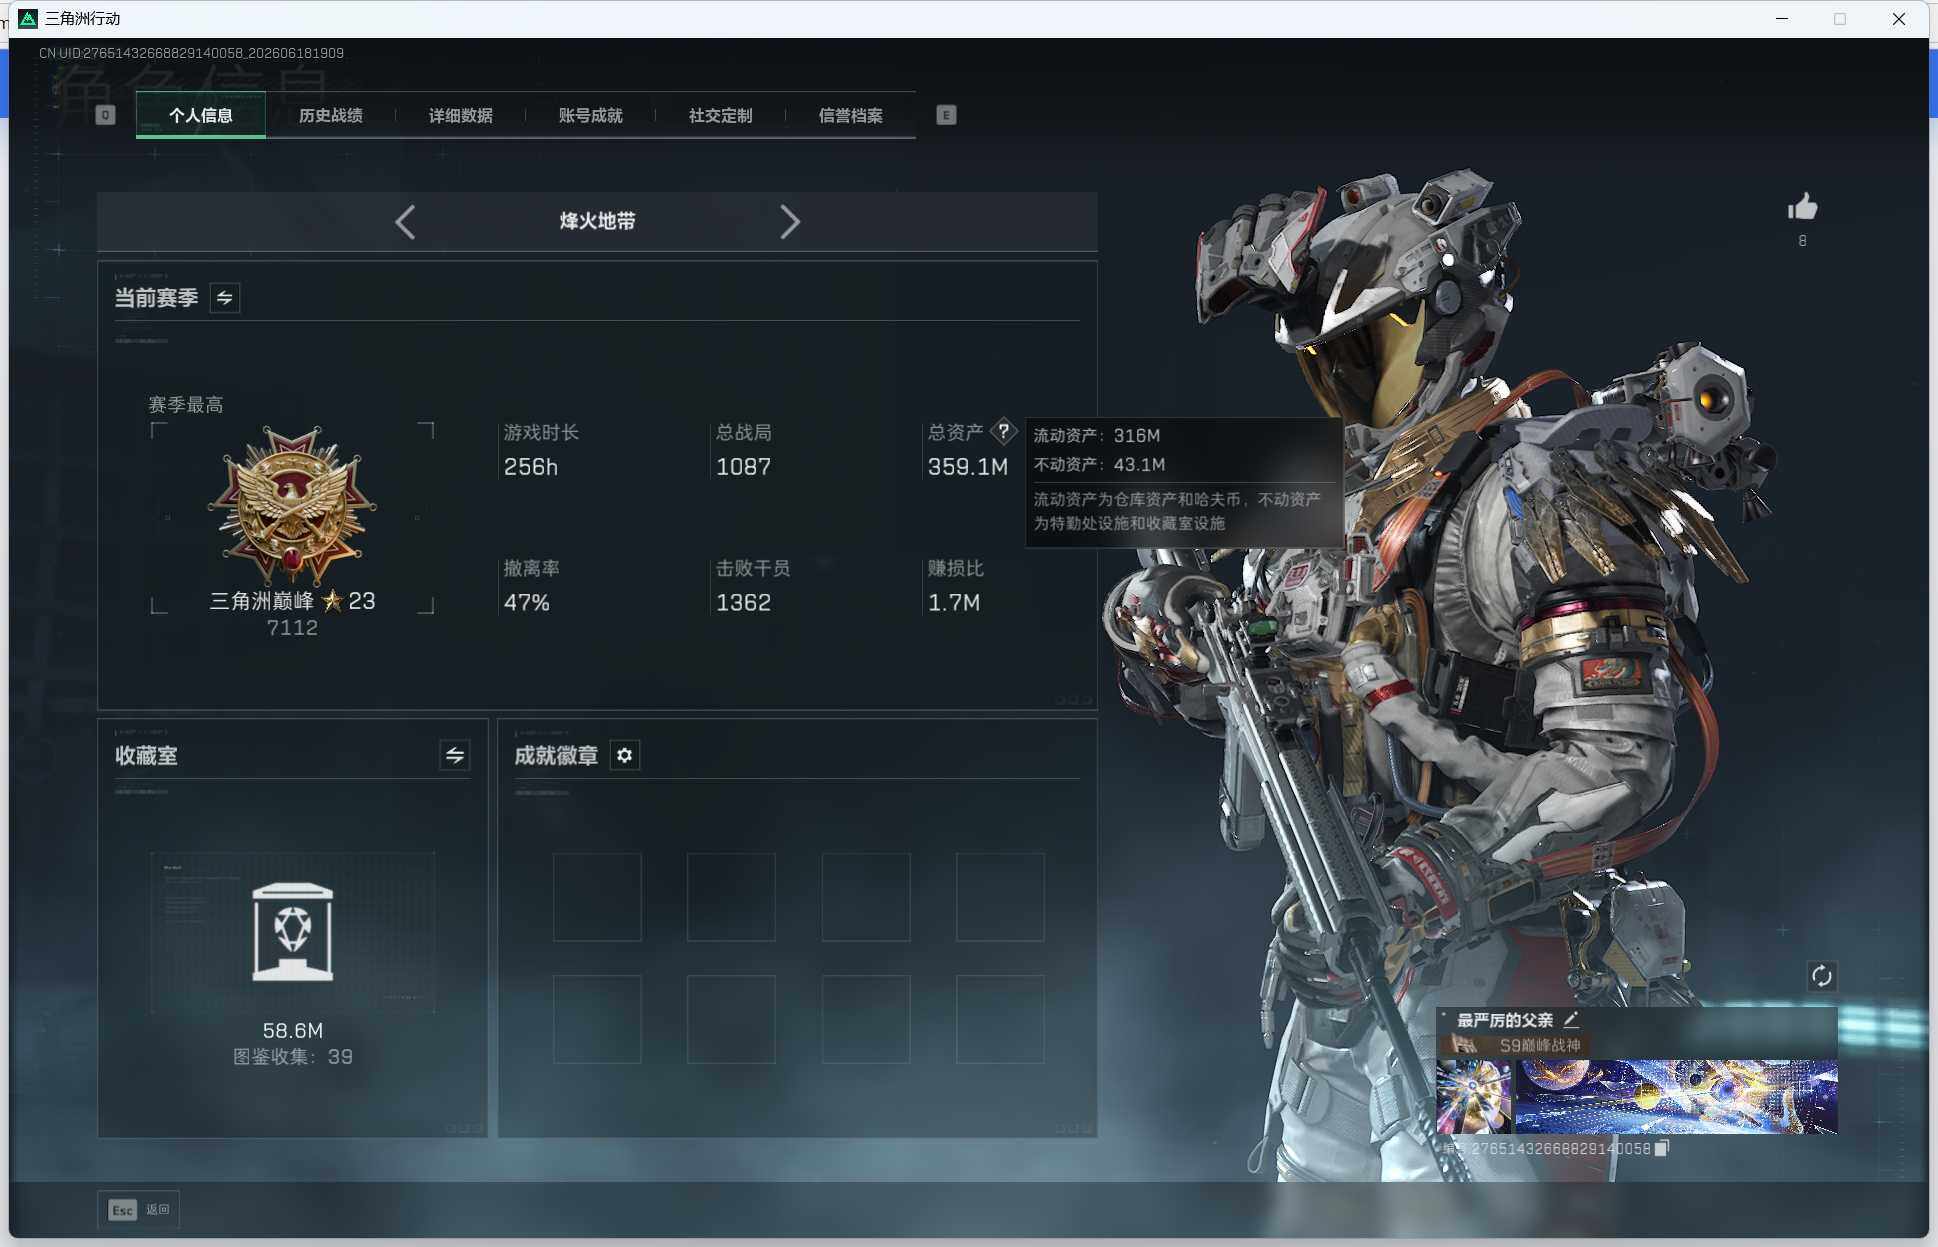Click the S9巅峰战神 title tag

coord(1540,1045)
